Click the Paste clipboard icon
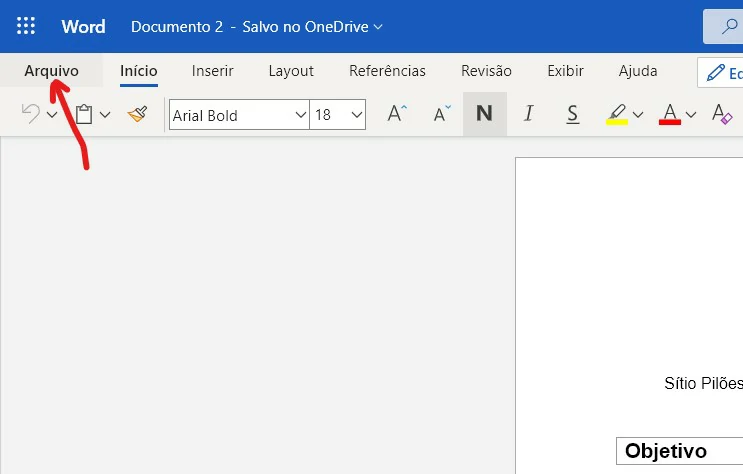Viewport: 743px width, 474px height. coord(84,114)
